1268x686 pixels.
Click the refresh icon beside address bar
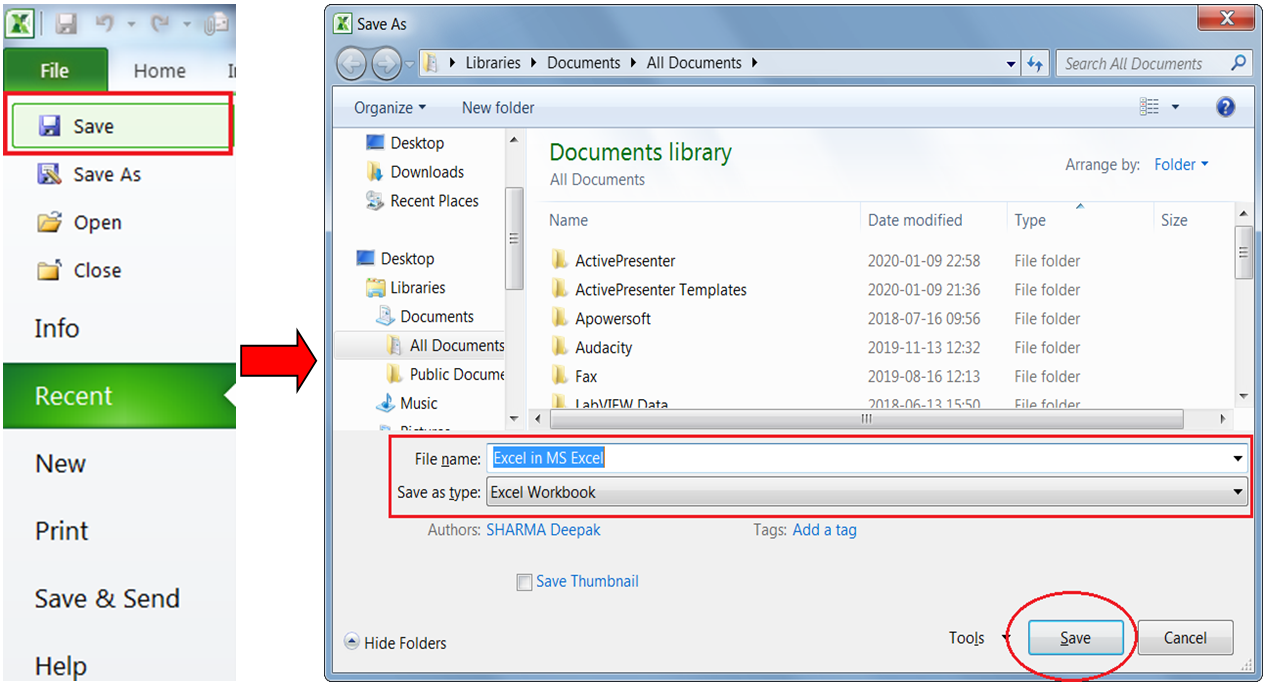click(1035, 63)
